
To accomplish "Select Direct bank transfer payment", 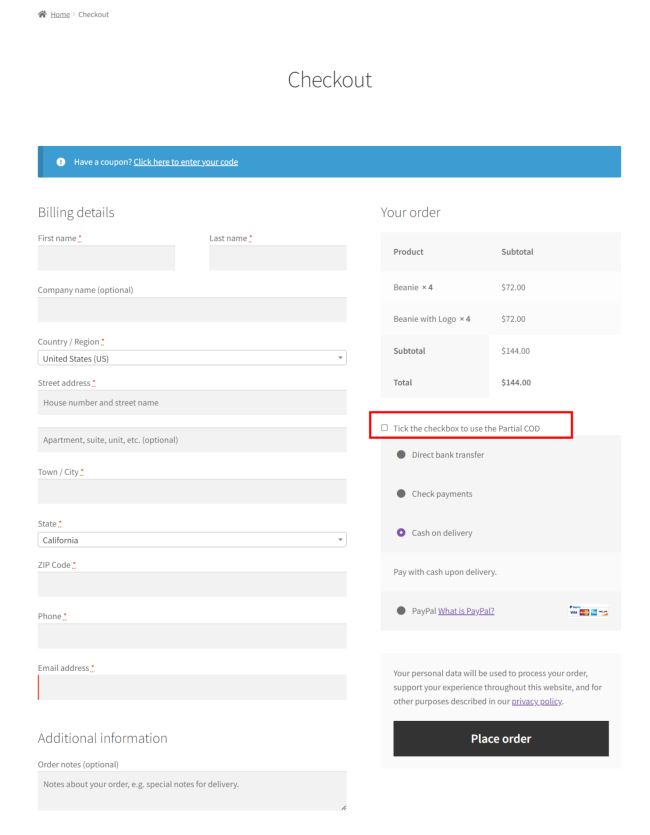I will [x=401, y=455].
